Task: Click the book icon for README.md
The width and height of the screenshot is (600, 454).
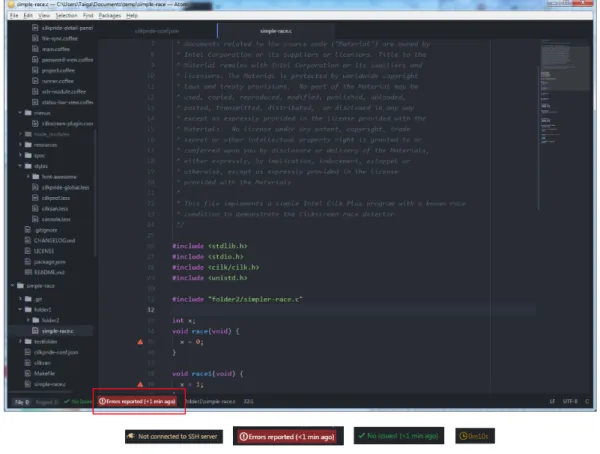Action: [x=28, y=272]
